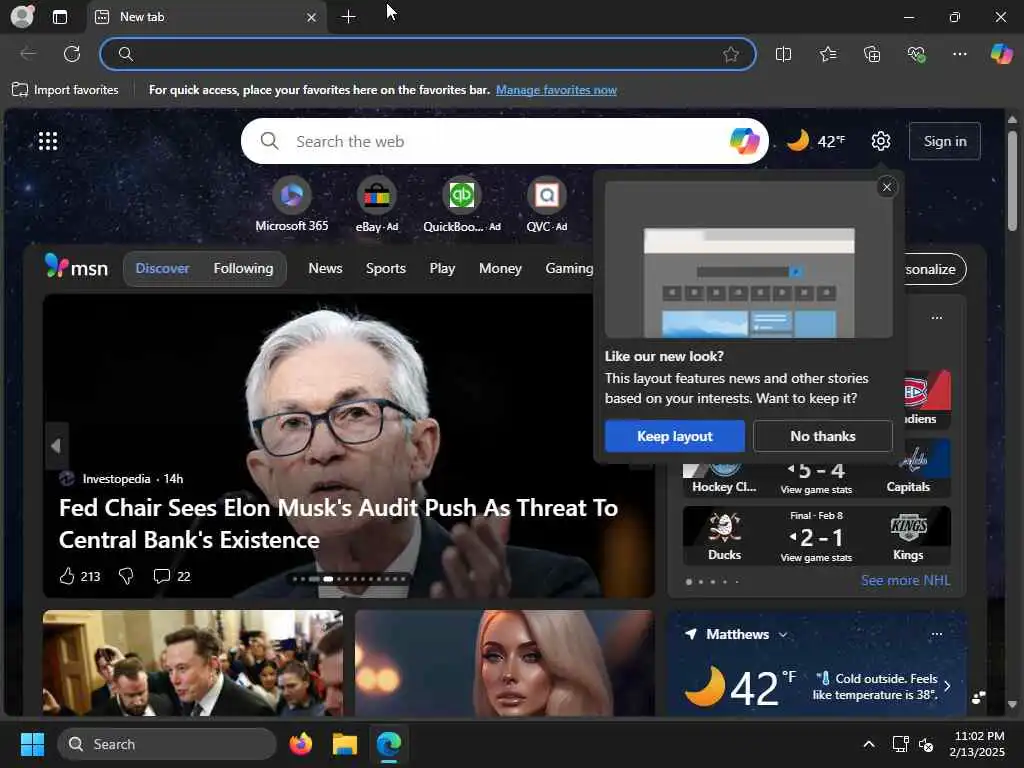Close the new look popup

coord(887,187)
